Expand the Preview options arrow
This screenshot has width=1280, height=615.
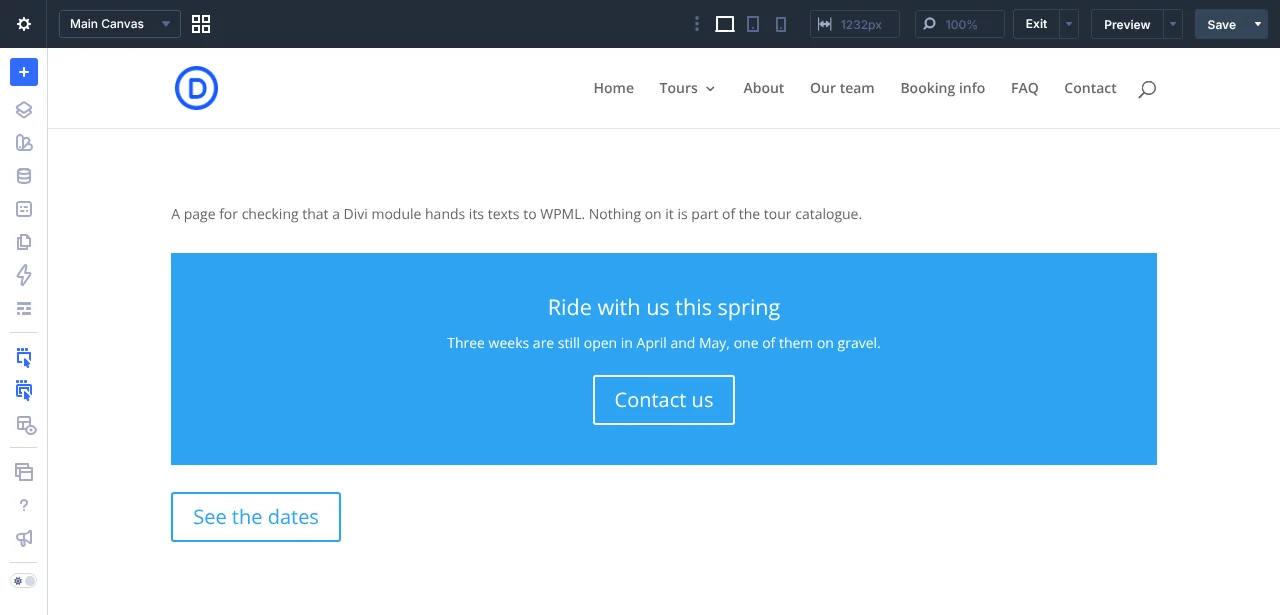pos(1173,24)
